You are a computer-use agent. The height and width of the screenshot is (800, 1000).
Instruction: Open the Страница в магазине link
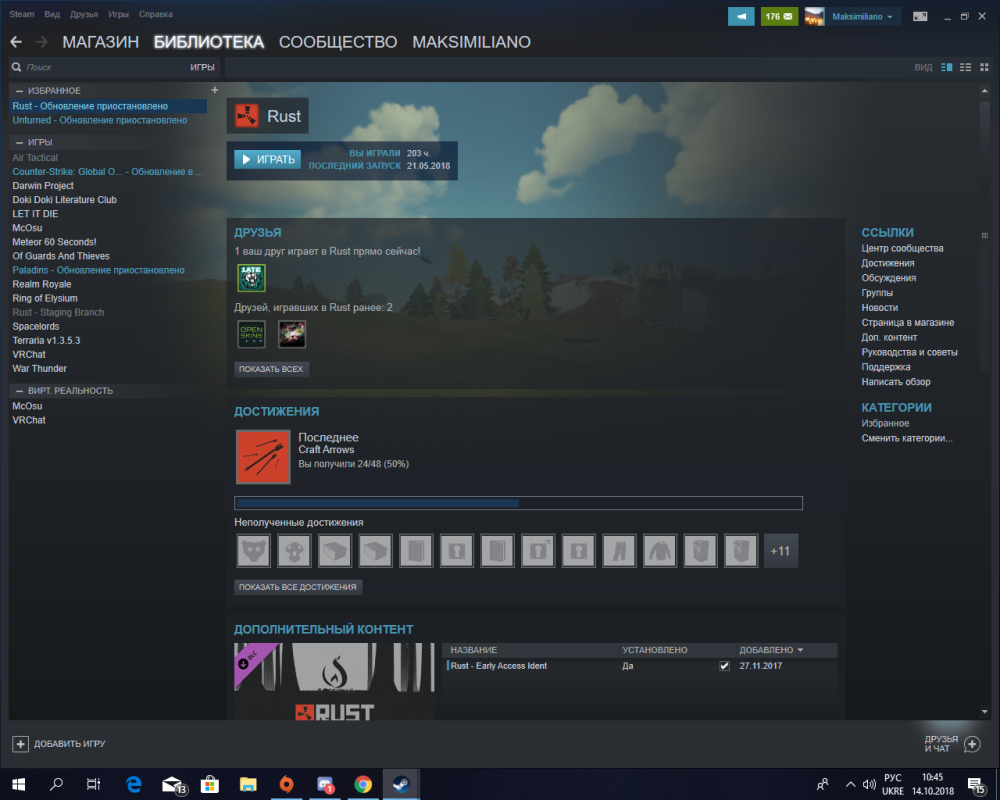click(x=908, y=322)
